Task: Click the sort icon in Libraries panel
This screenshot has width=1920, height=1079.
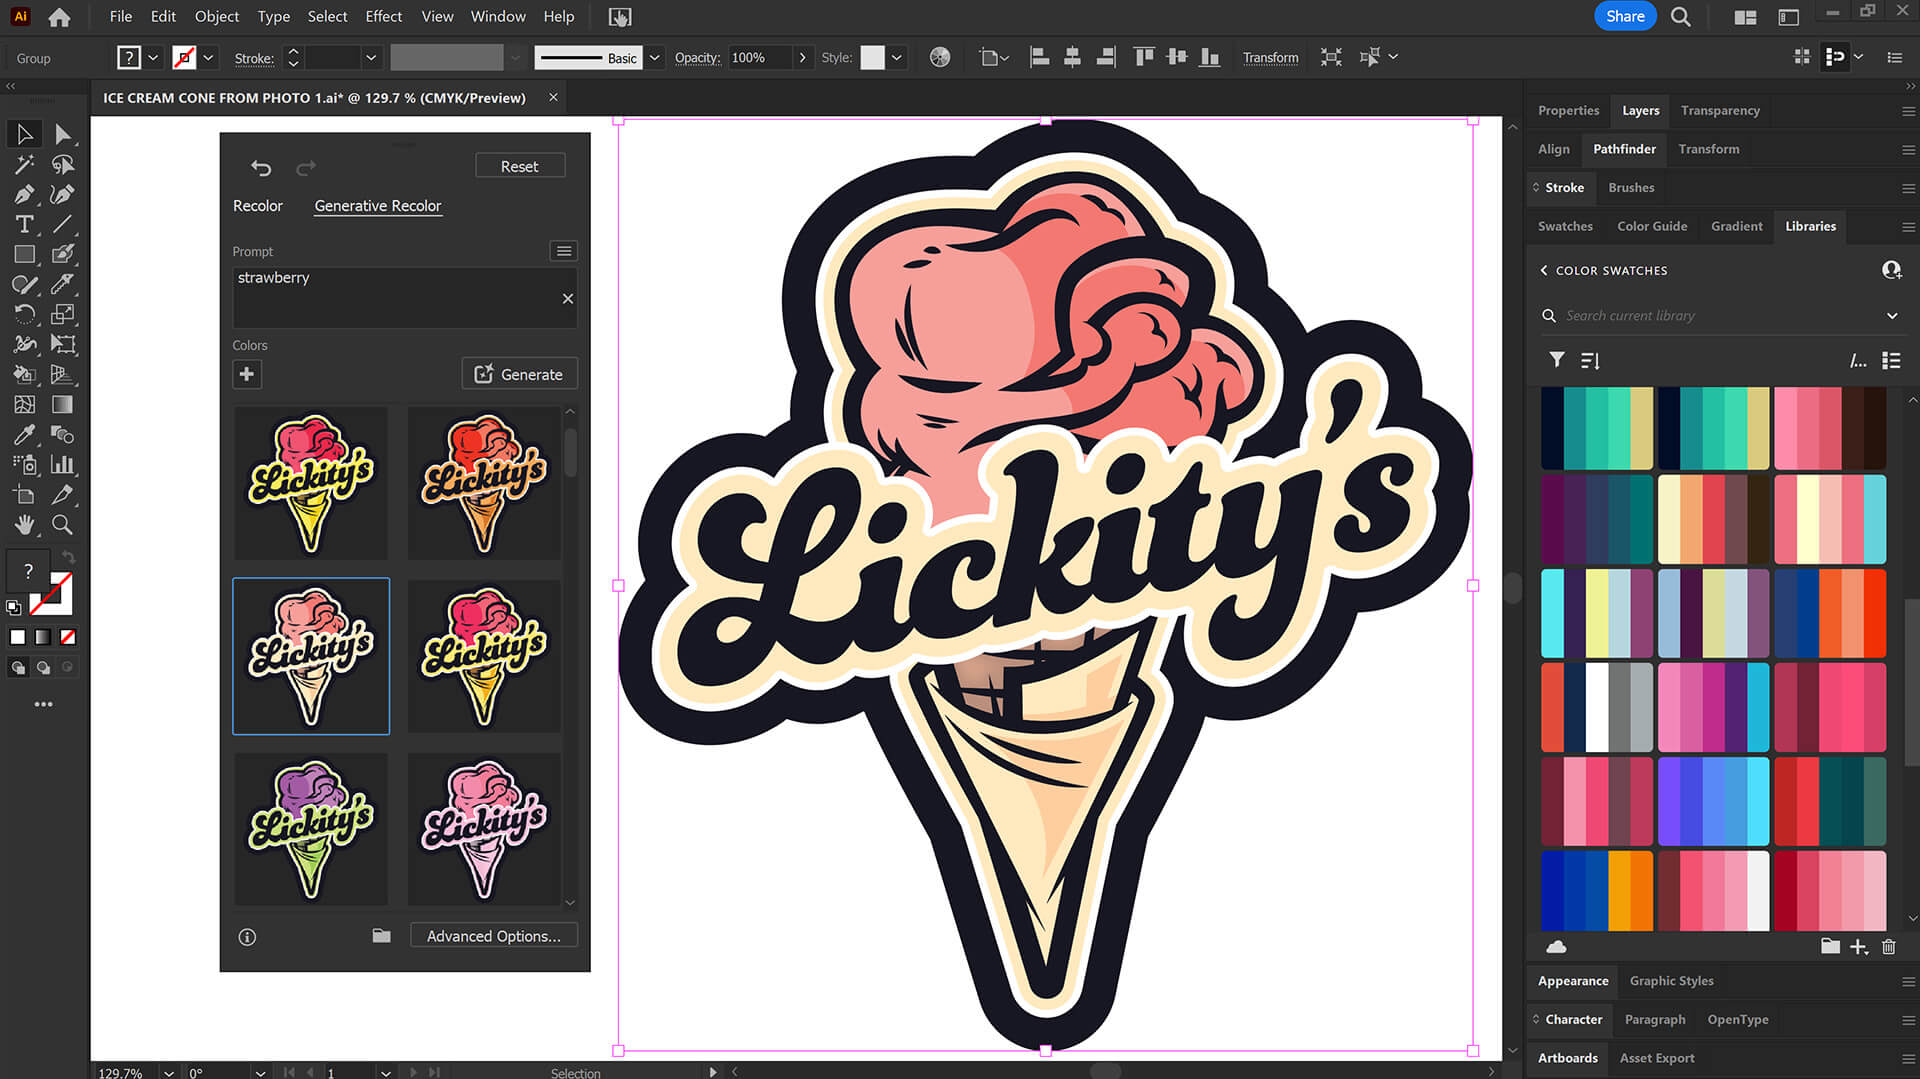Action: click(x=1590, y=360)
